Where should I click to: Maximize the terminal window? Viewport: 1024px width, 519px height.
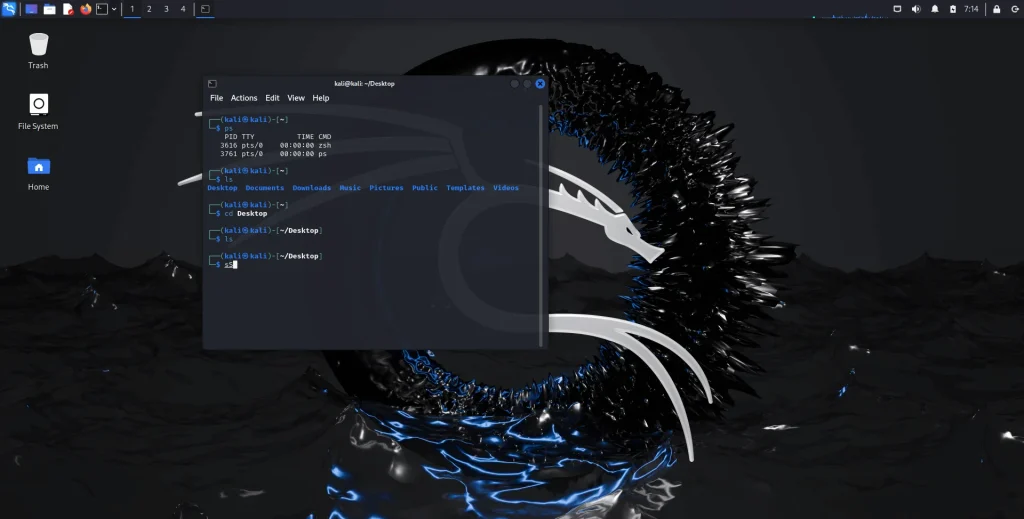[x=527, y=84]
